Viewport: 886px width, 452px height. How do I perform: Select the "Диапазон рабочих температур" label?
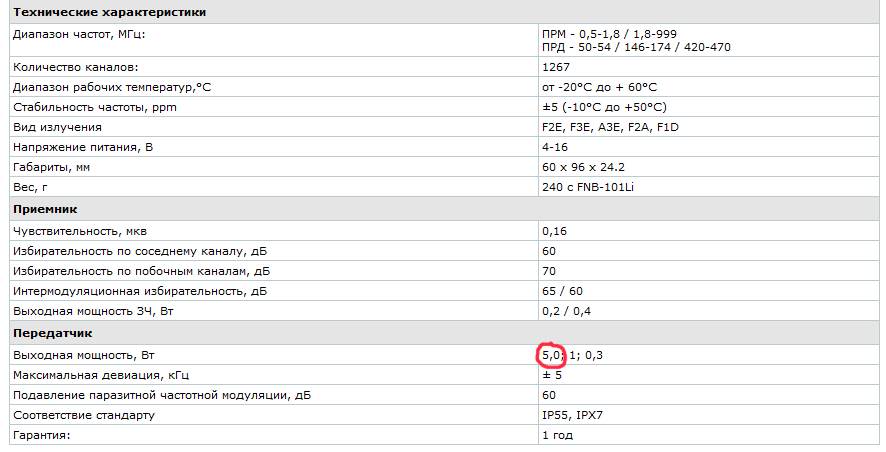[x=111, y=87]
